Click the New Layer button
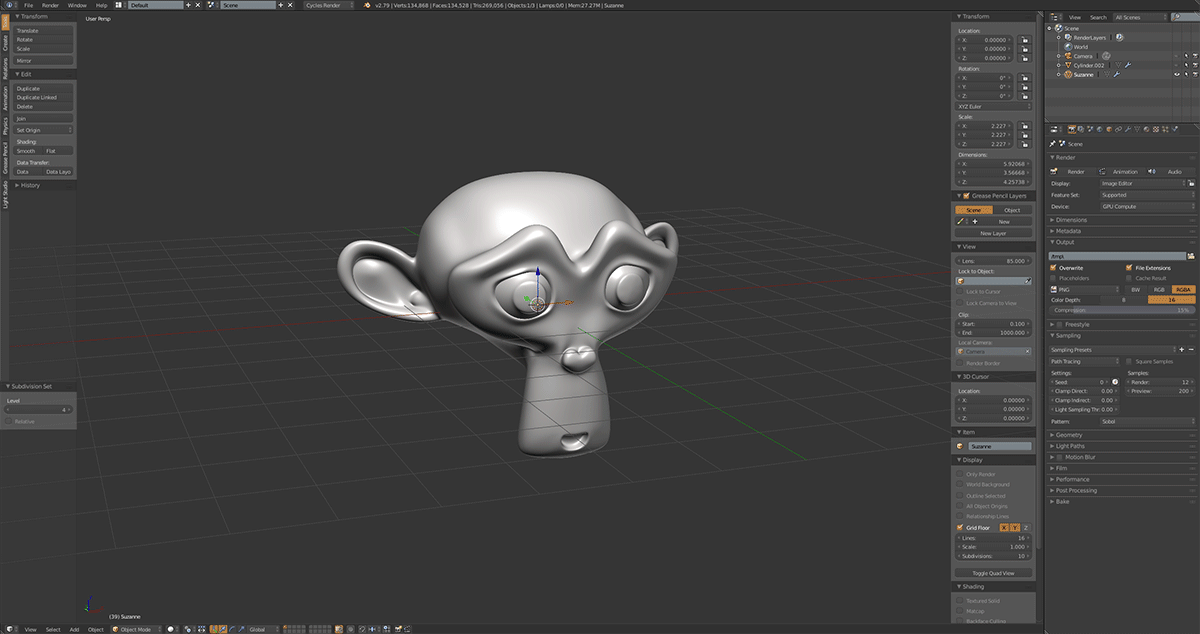 pyautogui.click(x=993, y=233)
